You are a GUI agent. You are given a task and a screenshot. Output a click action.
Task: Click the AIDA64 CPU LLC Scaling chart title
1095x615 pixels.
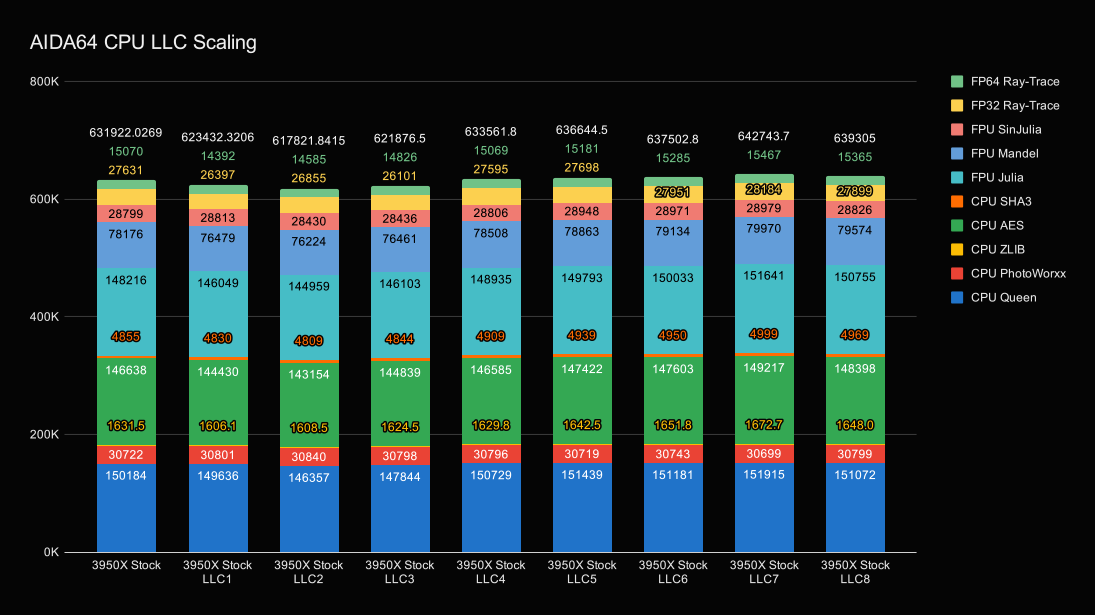(x=143, y=42)
